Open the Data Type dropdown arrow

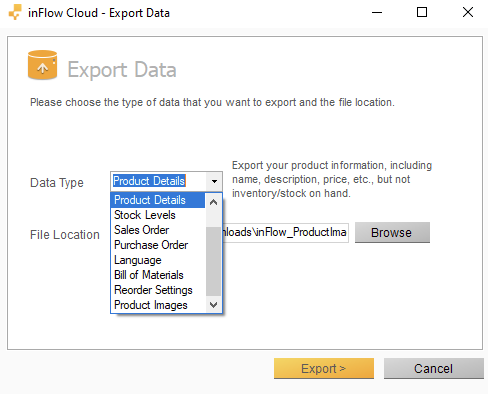point(214,181)
